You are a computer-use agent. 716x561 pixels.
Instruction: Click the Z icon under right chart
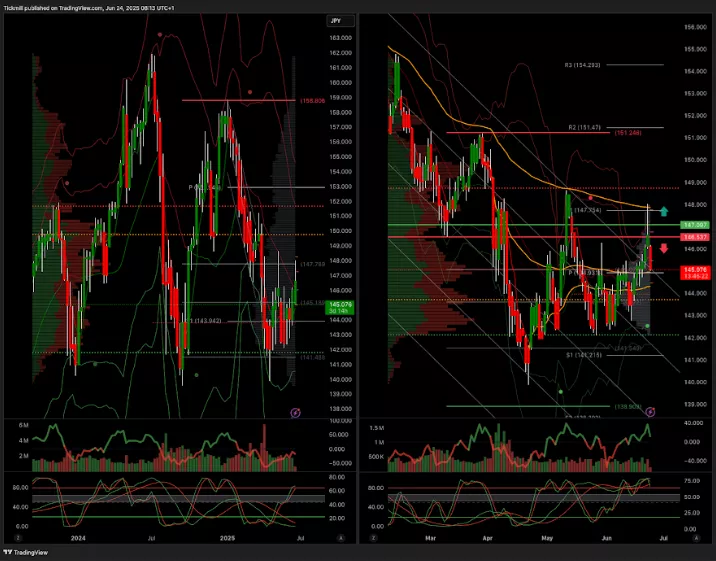click(372, 537)
